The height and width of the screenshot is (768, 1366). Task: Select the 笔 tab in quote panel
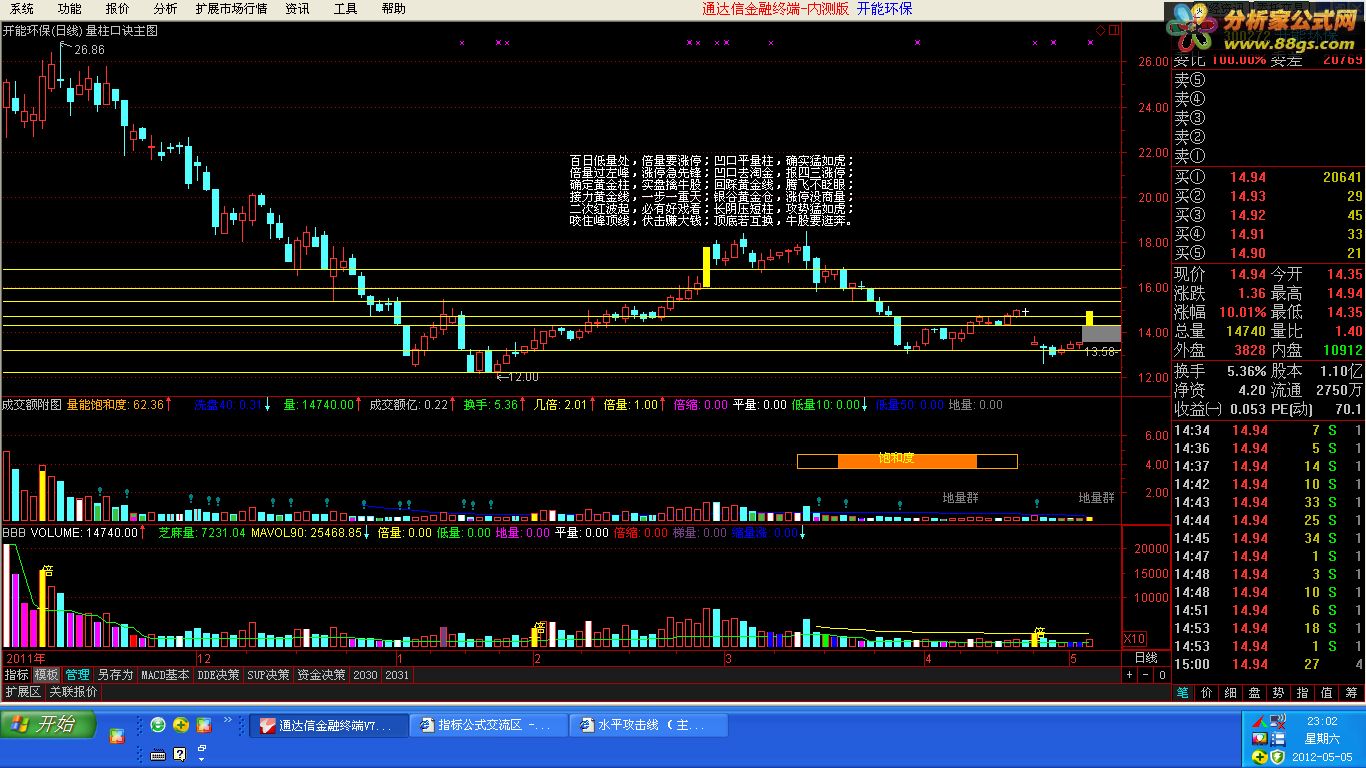click(1183, 692)
